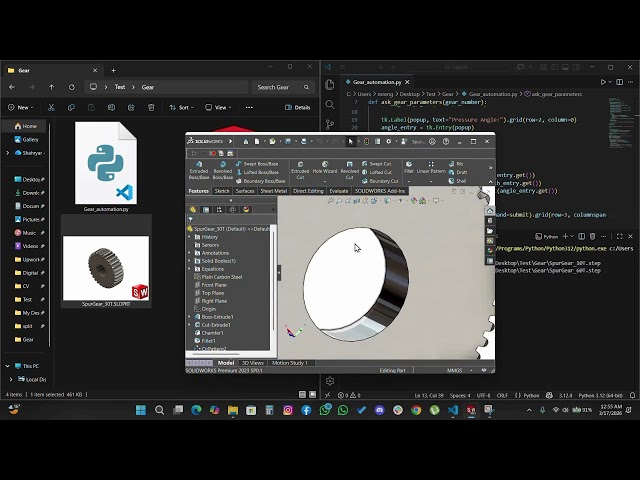Click SolidWorks Rebuild traffic light icon
The height and width of the screenshot is (480, 640).
click(367, 141)
